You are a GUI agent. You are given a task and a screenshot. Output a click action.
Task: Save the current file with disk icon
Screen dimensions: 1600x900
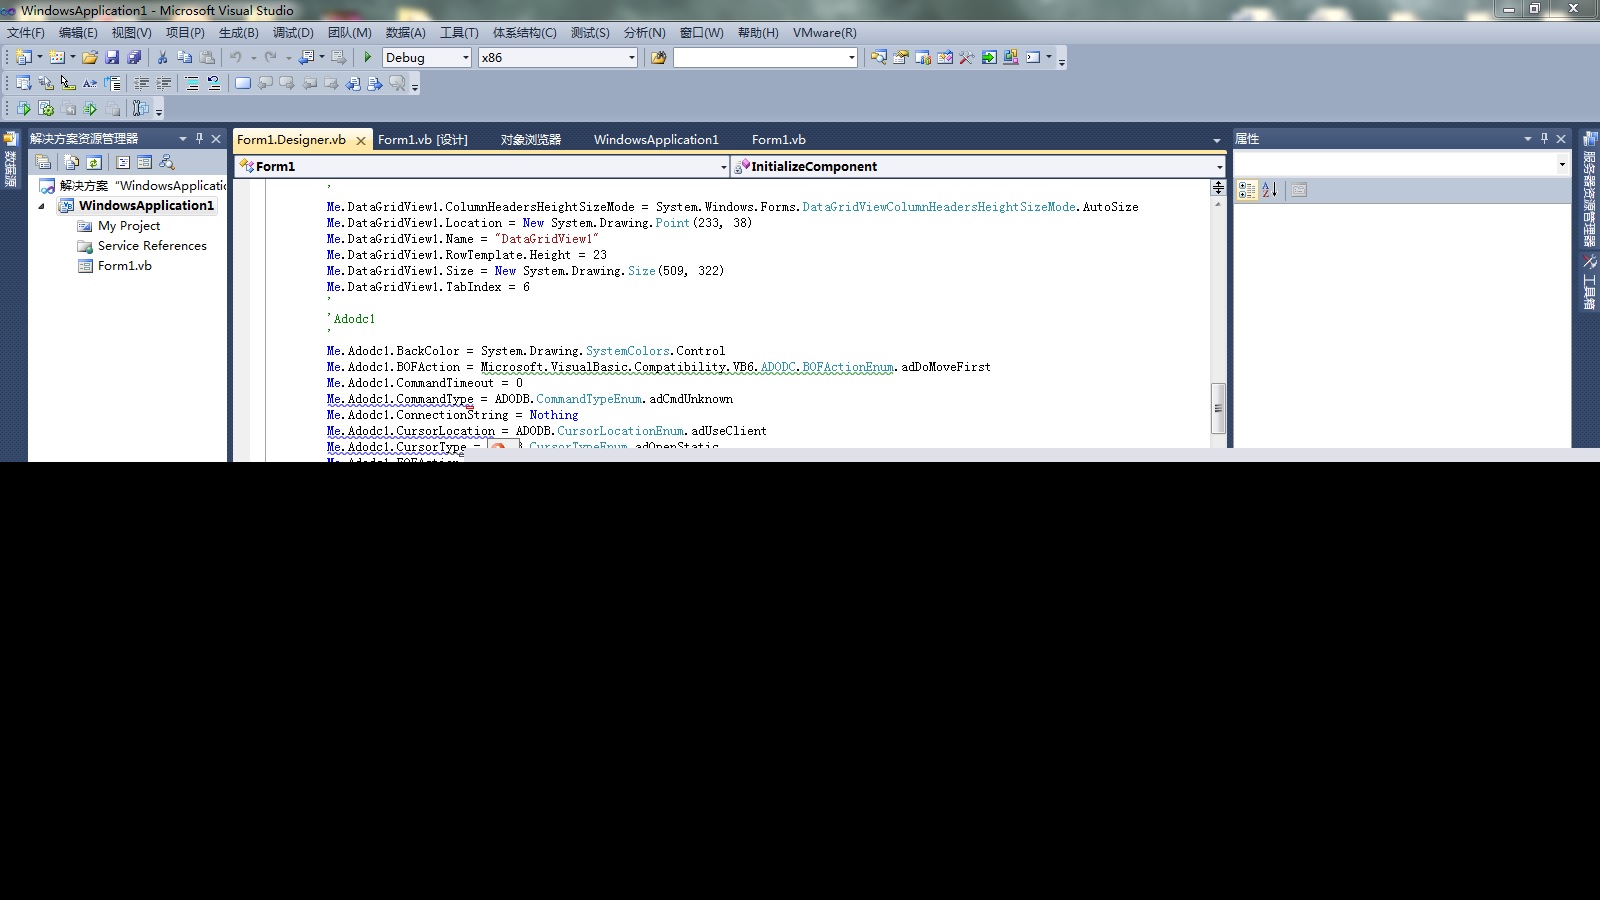click(112, 58)
